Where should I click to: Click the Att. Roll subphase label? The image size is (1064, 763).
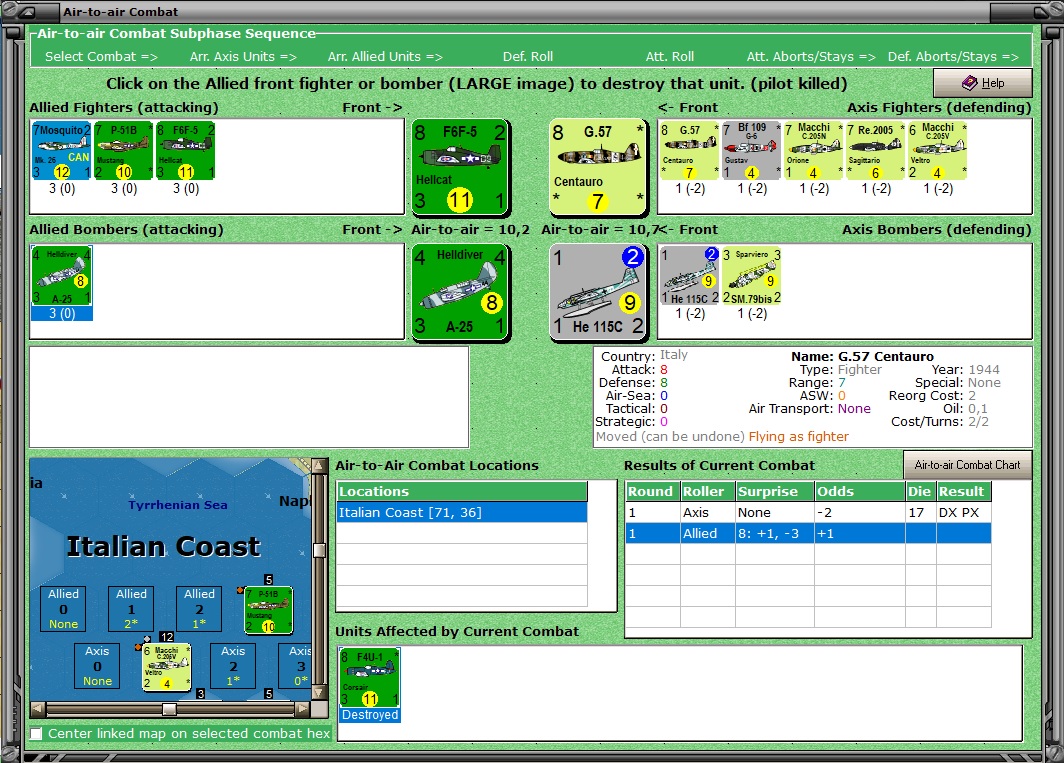pyautogui.click(x=669, y=56)
